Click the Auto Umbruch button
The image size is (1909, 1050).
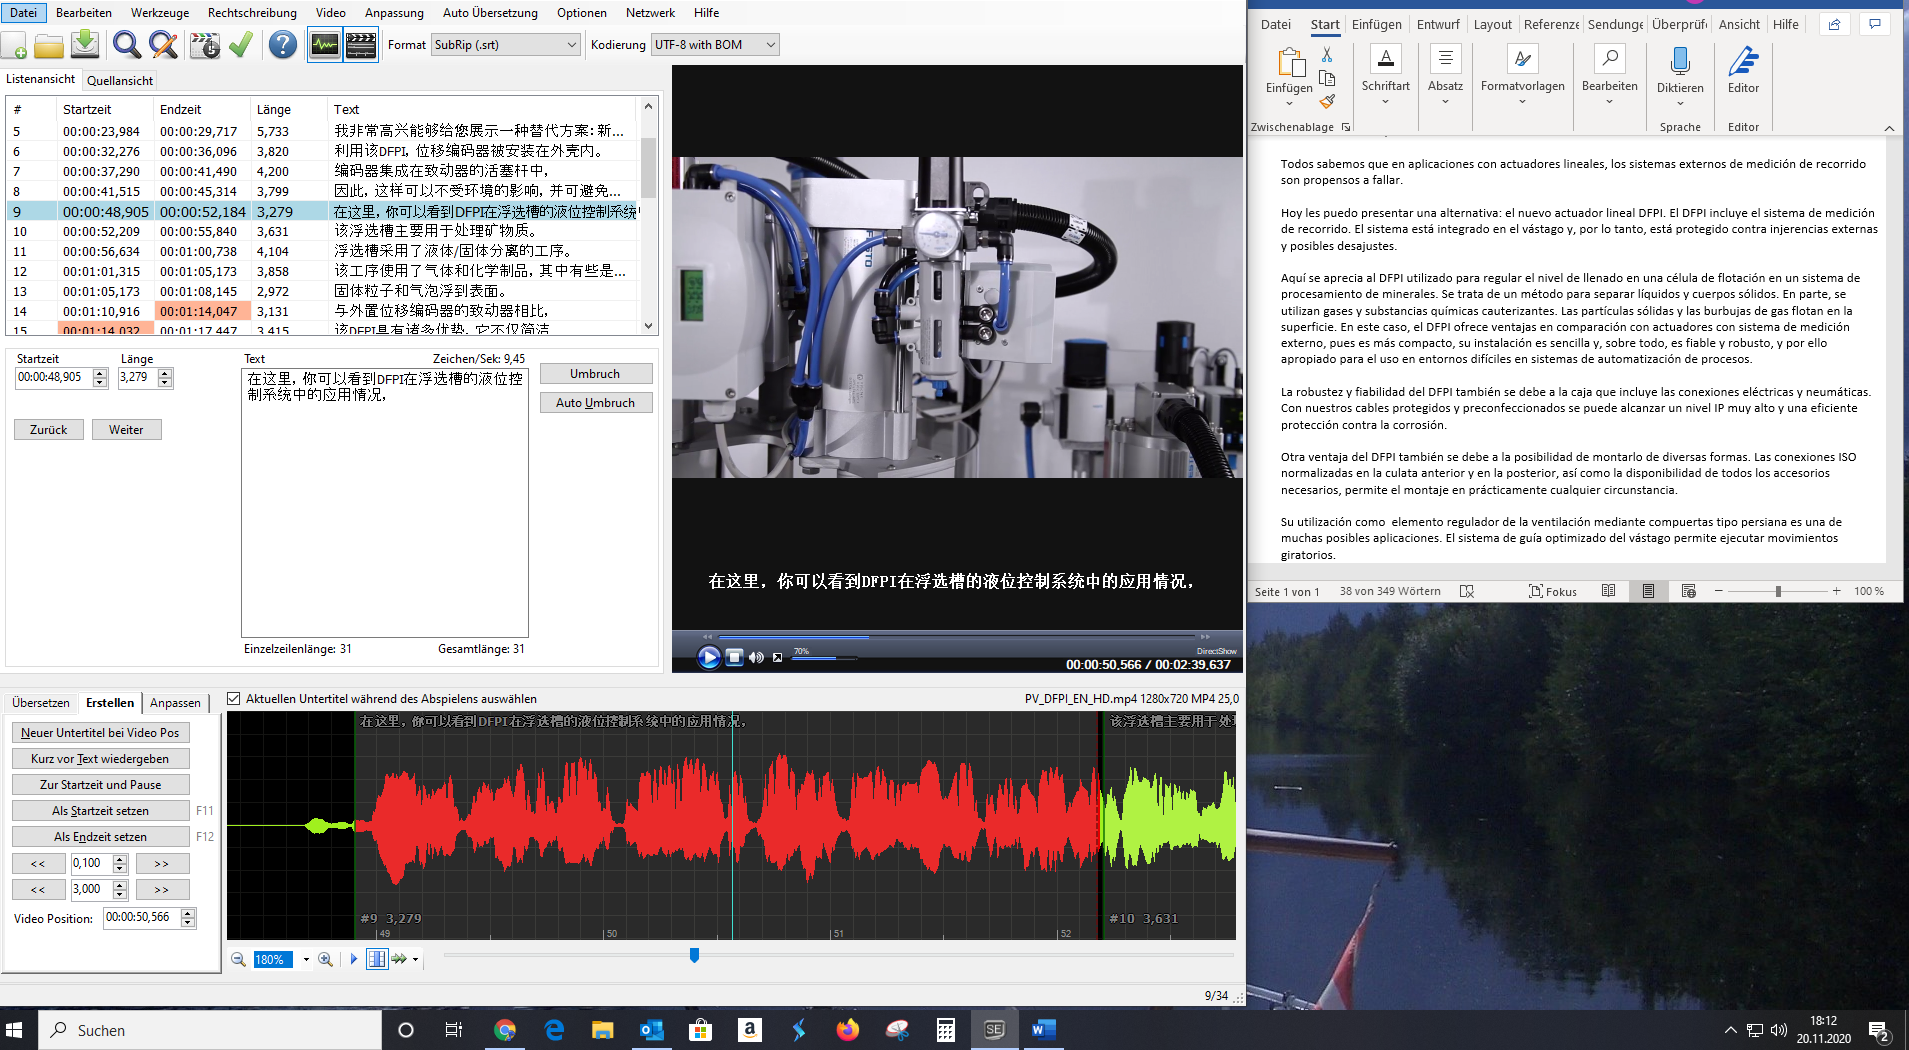pos(596,403)
